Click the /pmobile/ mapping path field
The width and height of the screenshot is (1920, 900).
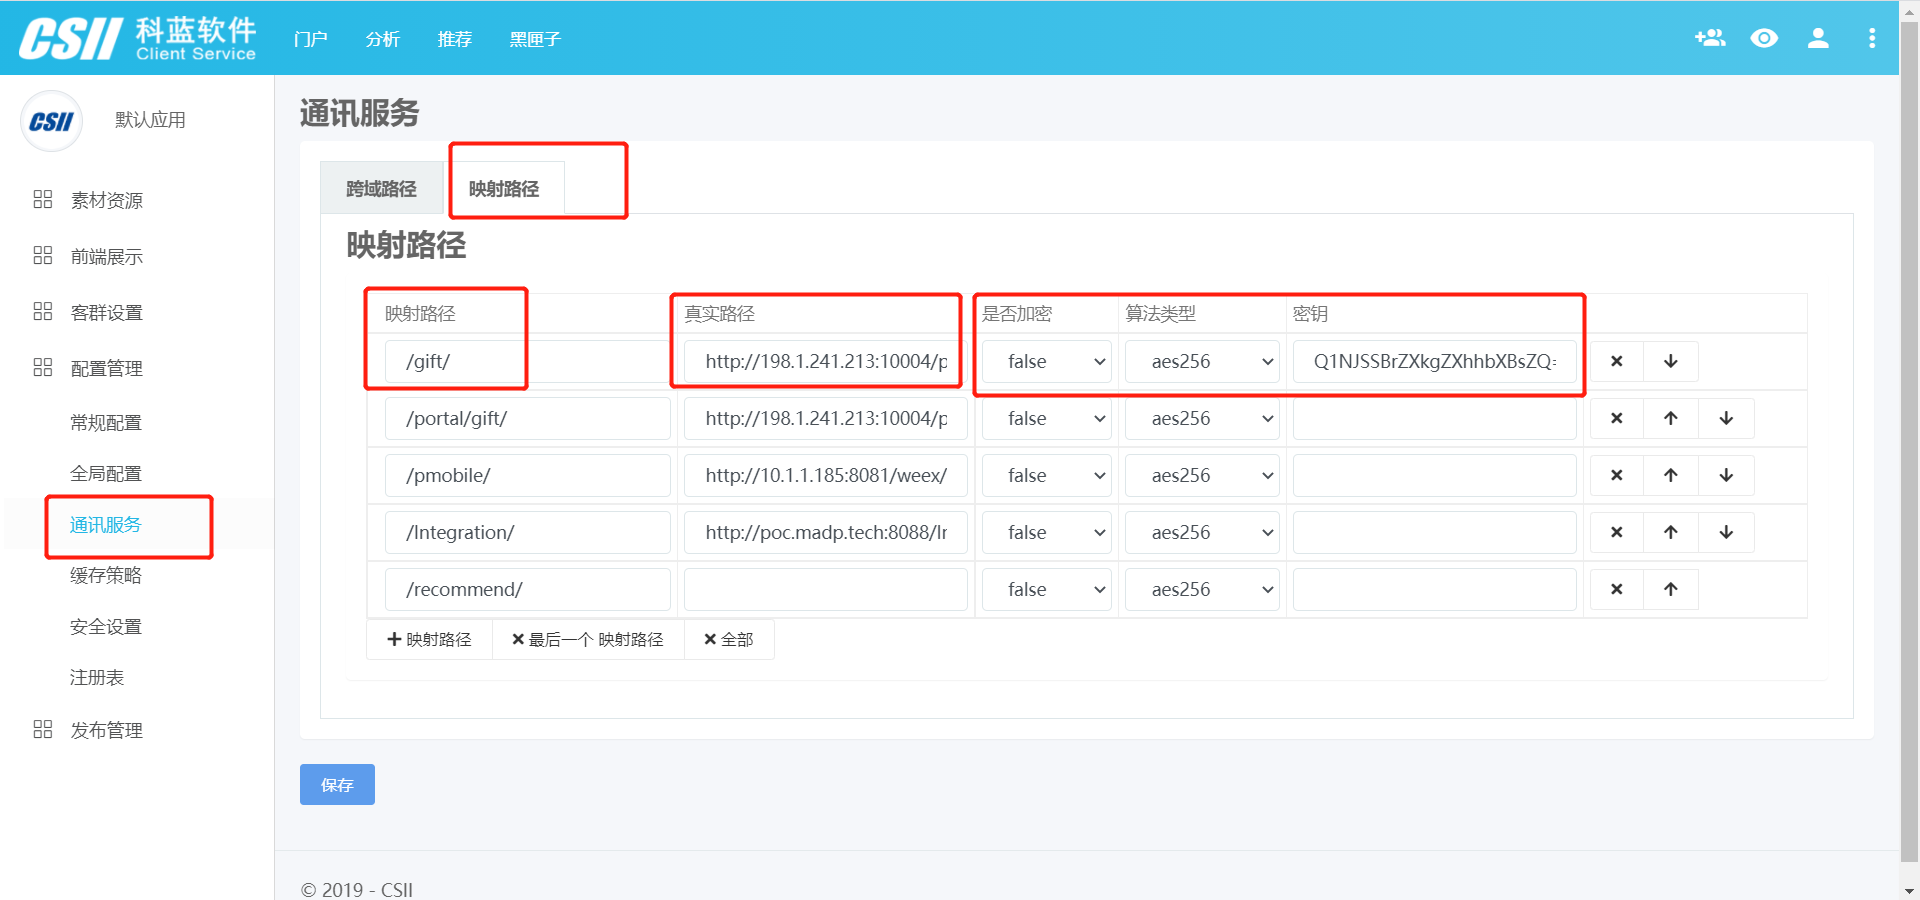527,475
